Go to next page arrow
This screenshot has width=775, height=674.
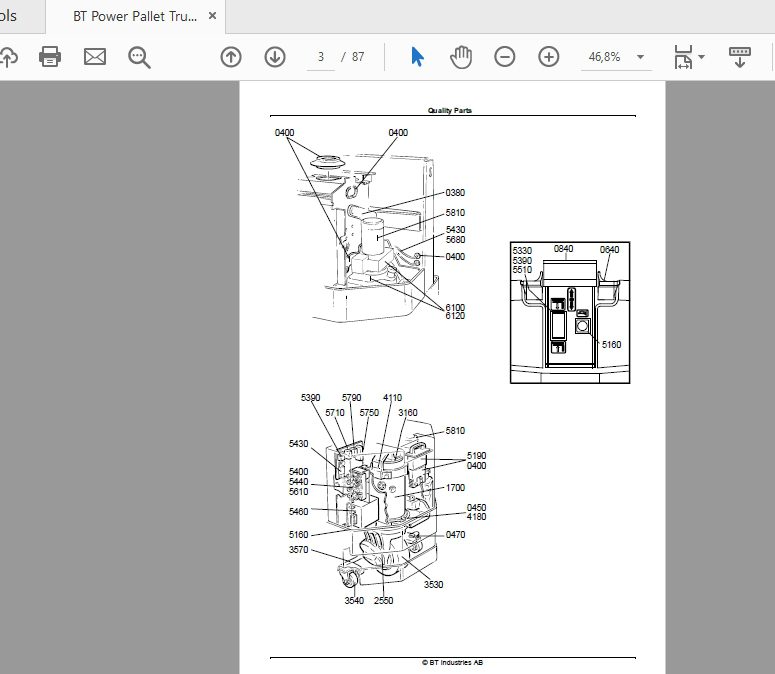(x=275, y=57)
